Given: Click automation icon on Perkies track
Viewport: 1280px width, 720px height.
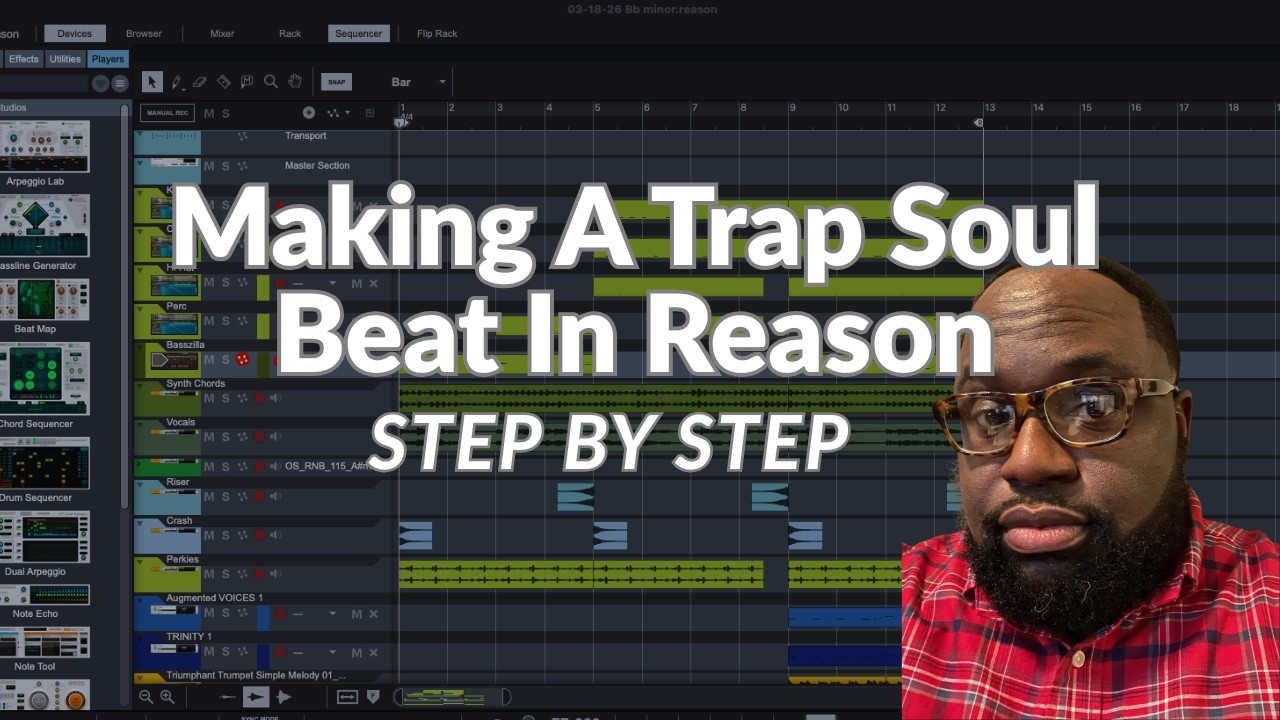Looking at the screenshot, I should coord(242,574).
